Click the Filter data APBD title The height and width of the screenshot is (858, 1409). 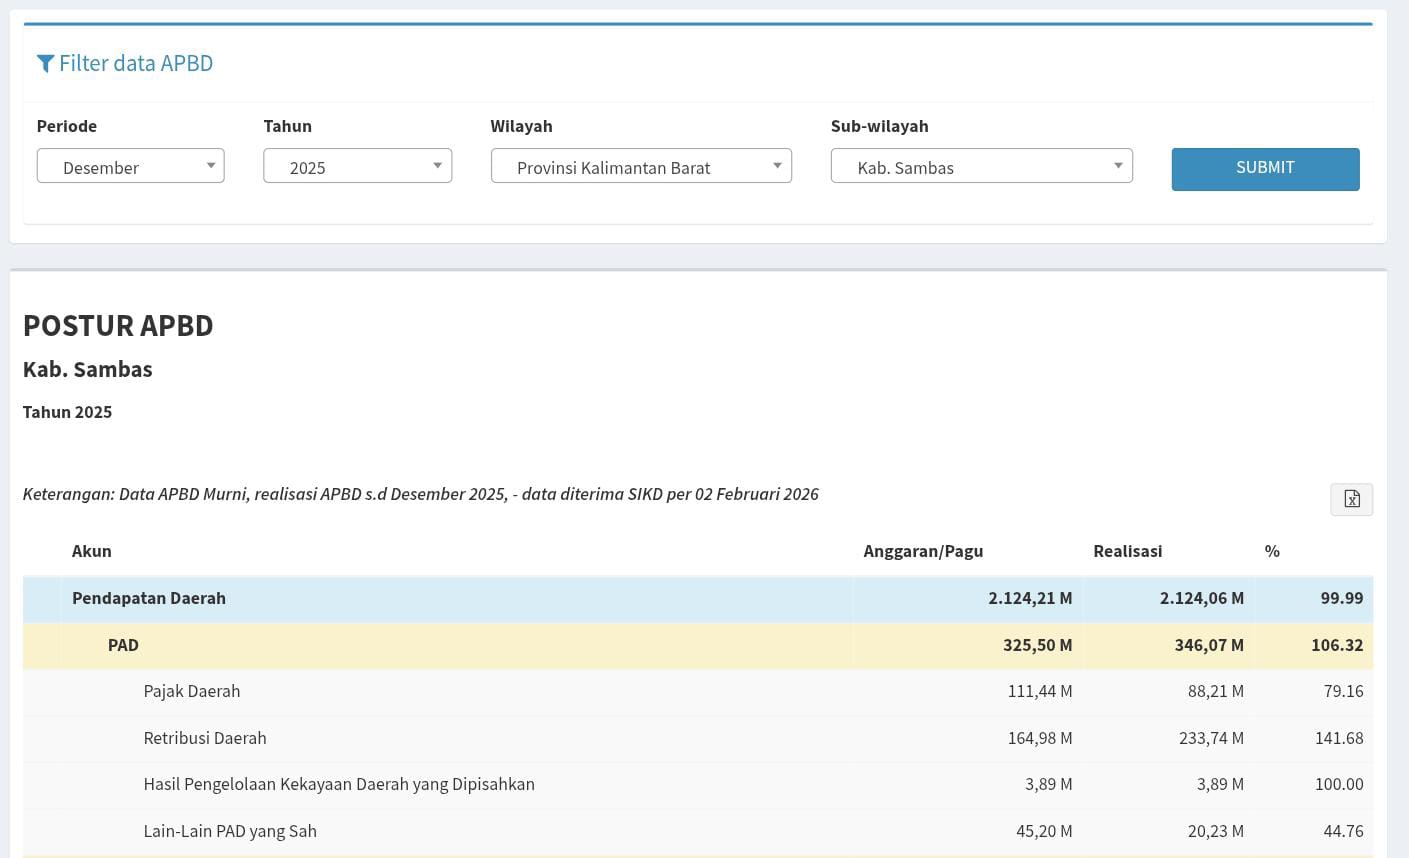tap(136, 64)
